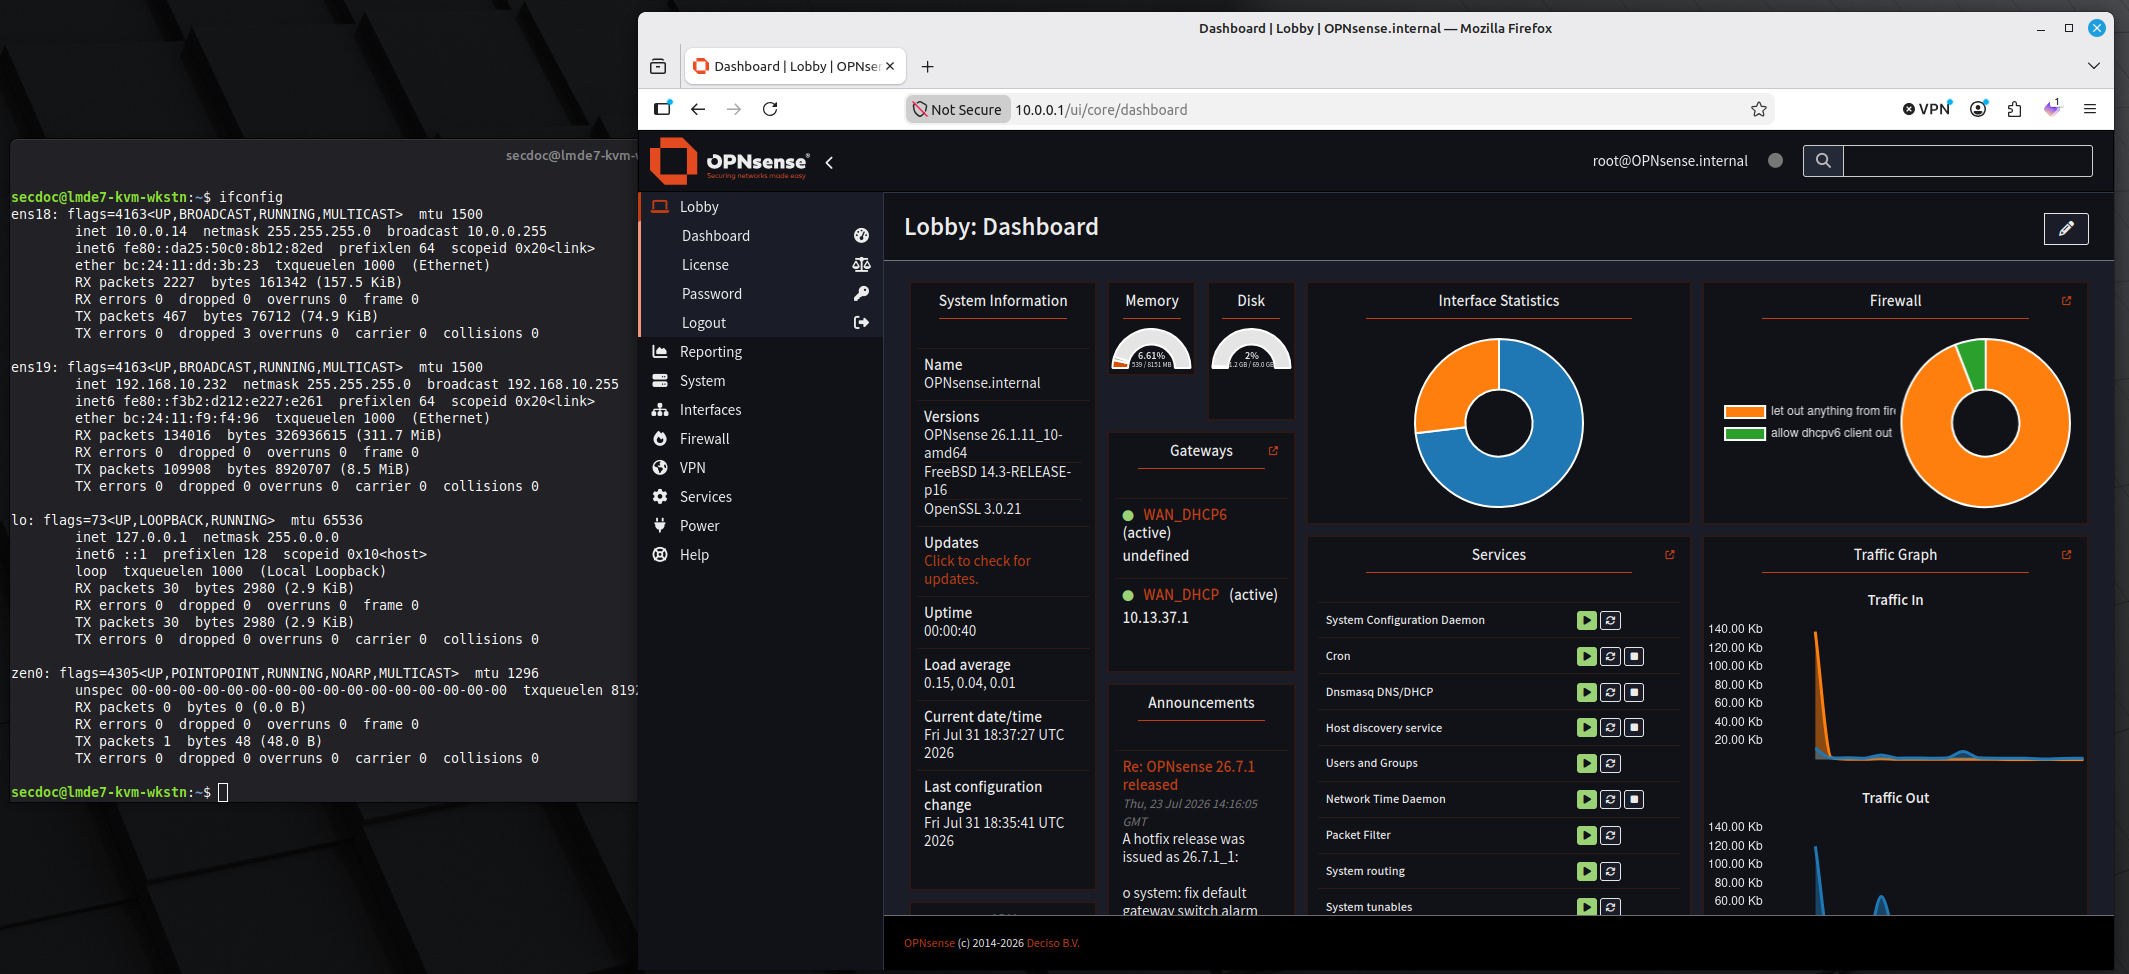Open Firefox extensions puzzle icon
2129x974 pixels.
[x=2014, y=109]
